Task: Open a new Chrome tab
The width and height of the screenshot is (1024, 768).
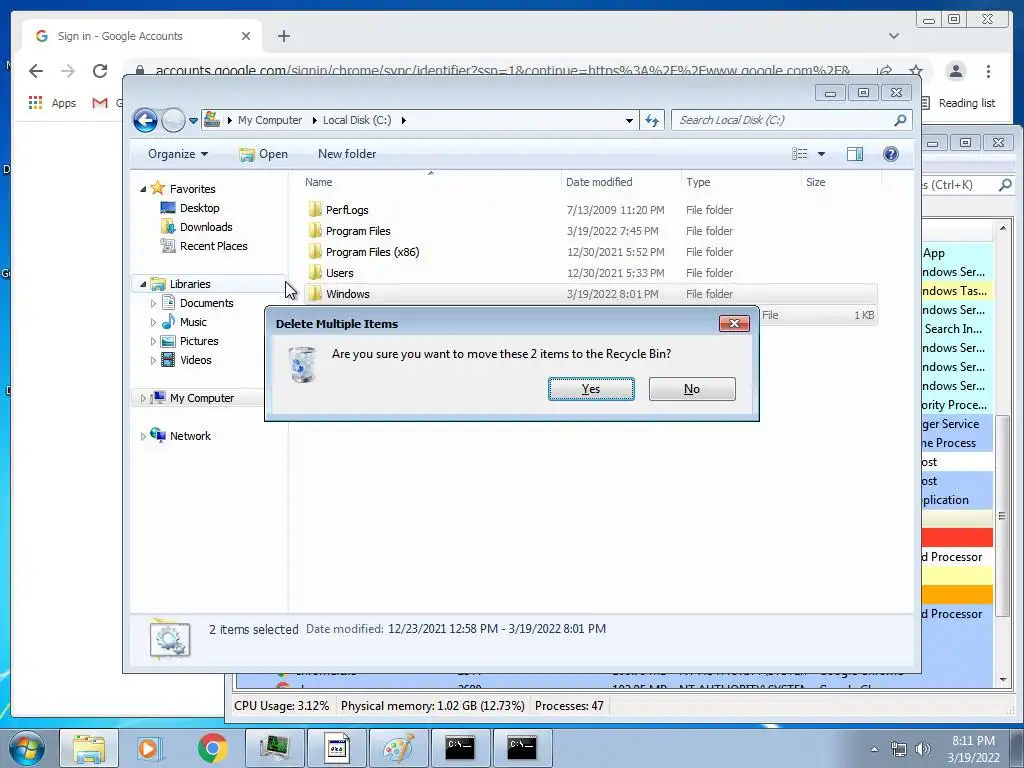Action: (x=283, y=36)
